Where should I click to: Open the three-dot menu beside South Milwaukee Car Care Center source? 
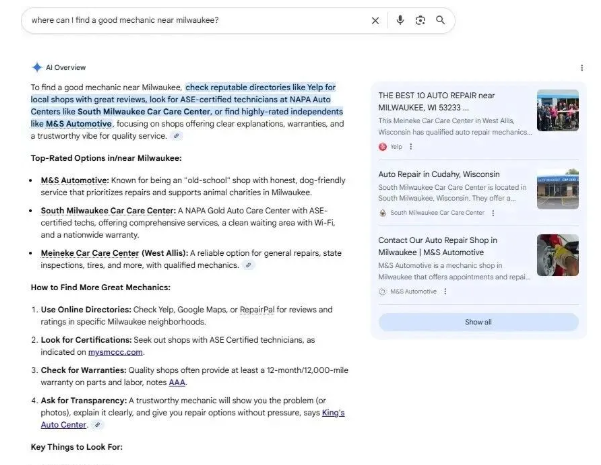click(492, 213)
